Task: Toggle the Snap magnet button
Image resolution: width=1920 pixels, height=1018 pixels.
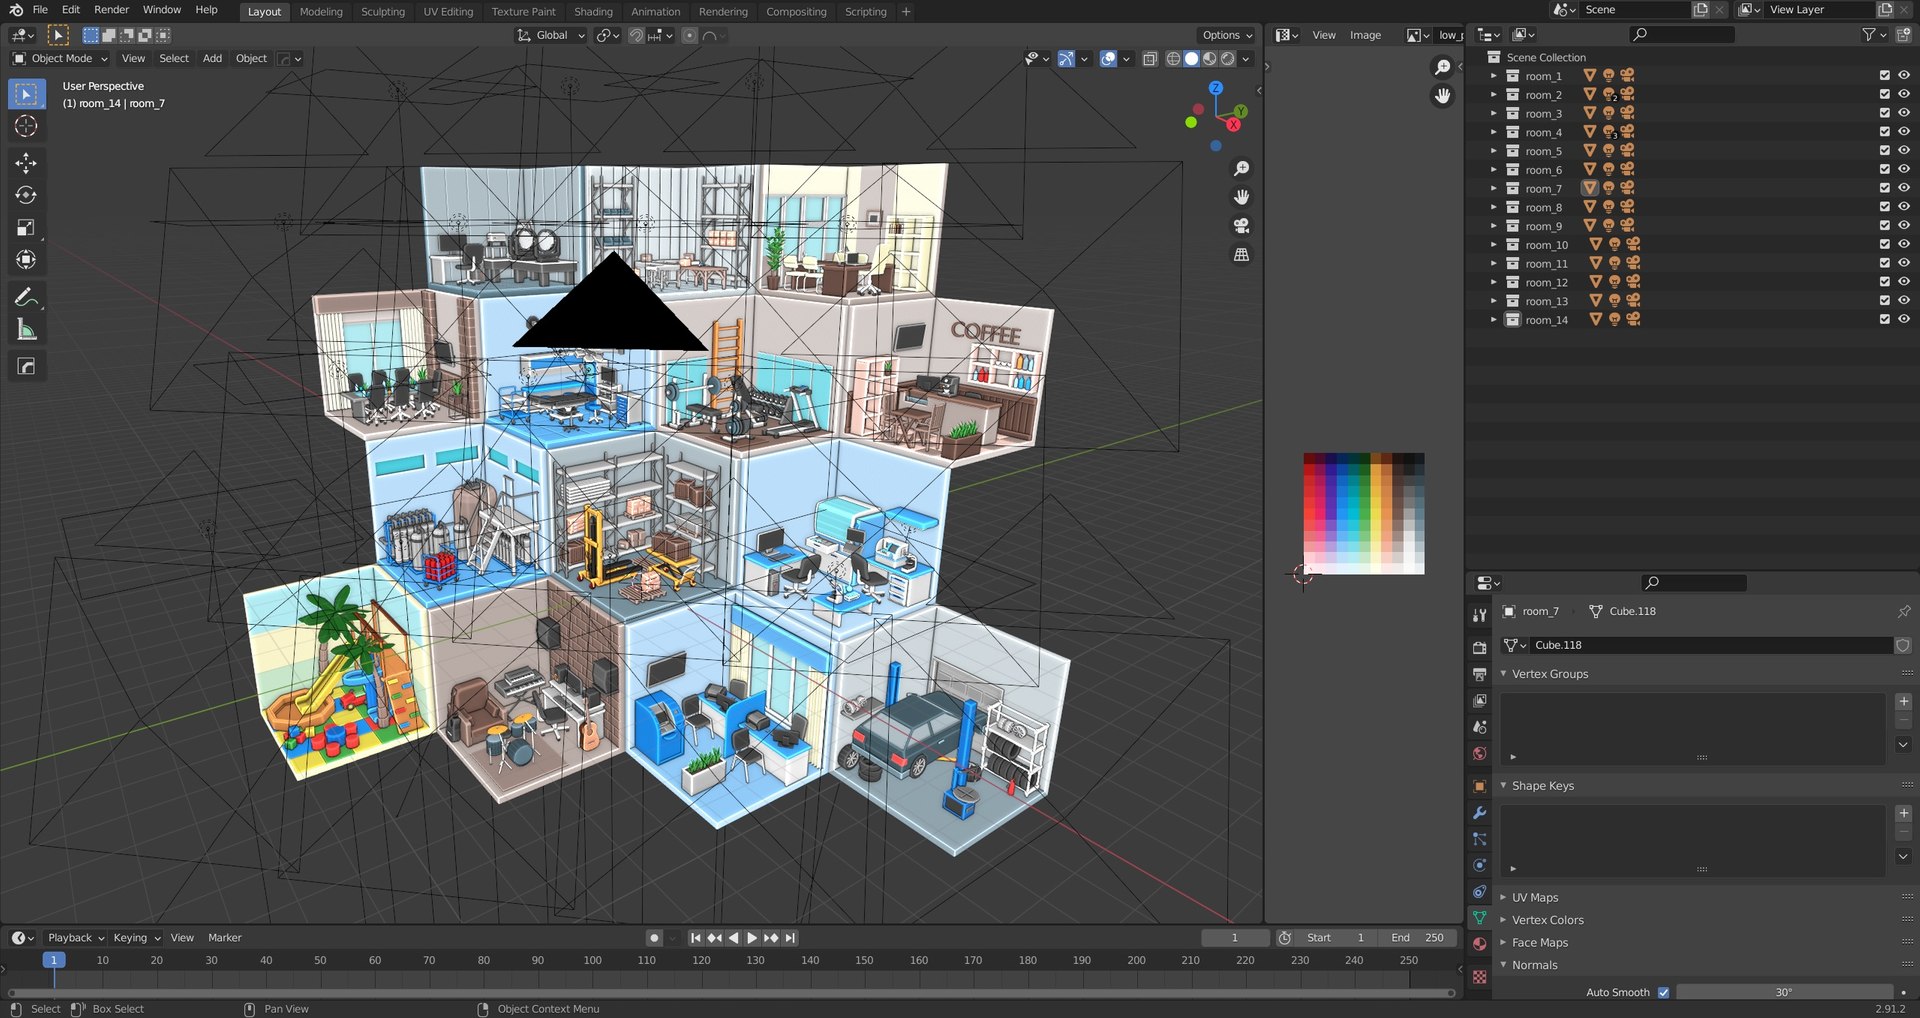Action: click(636, 35)
